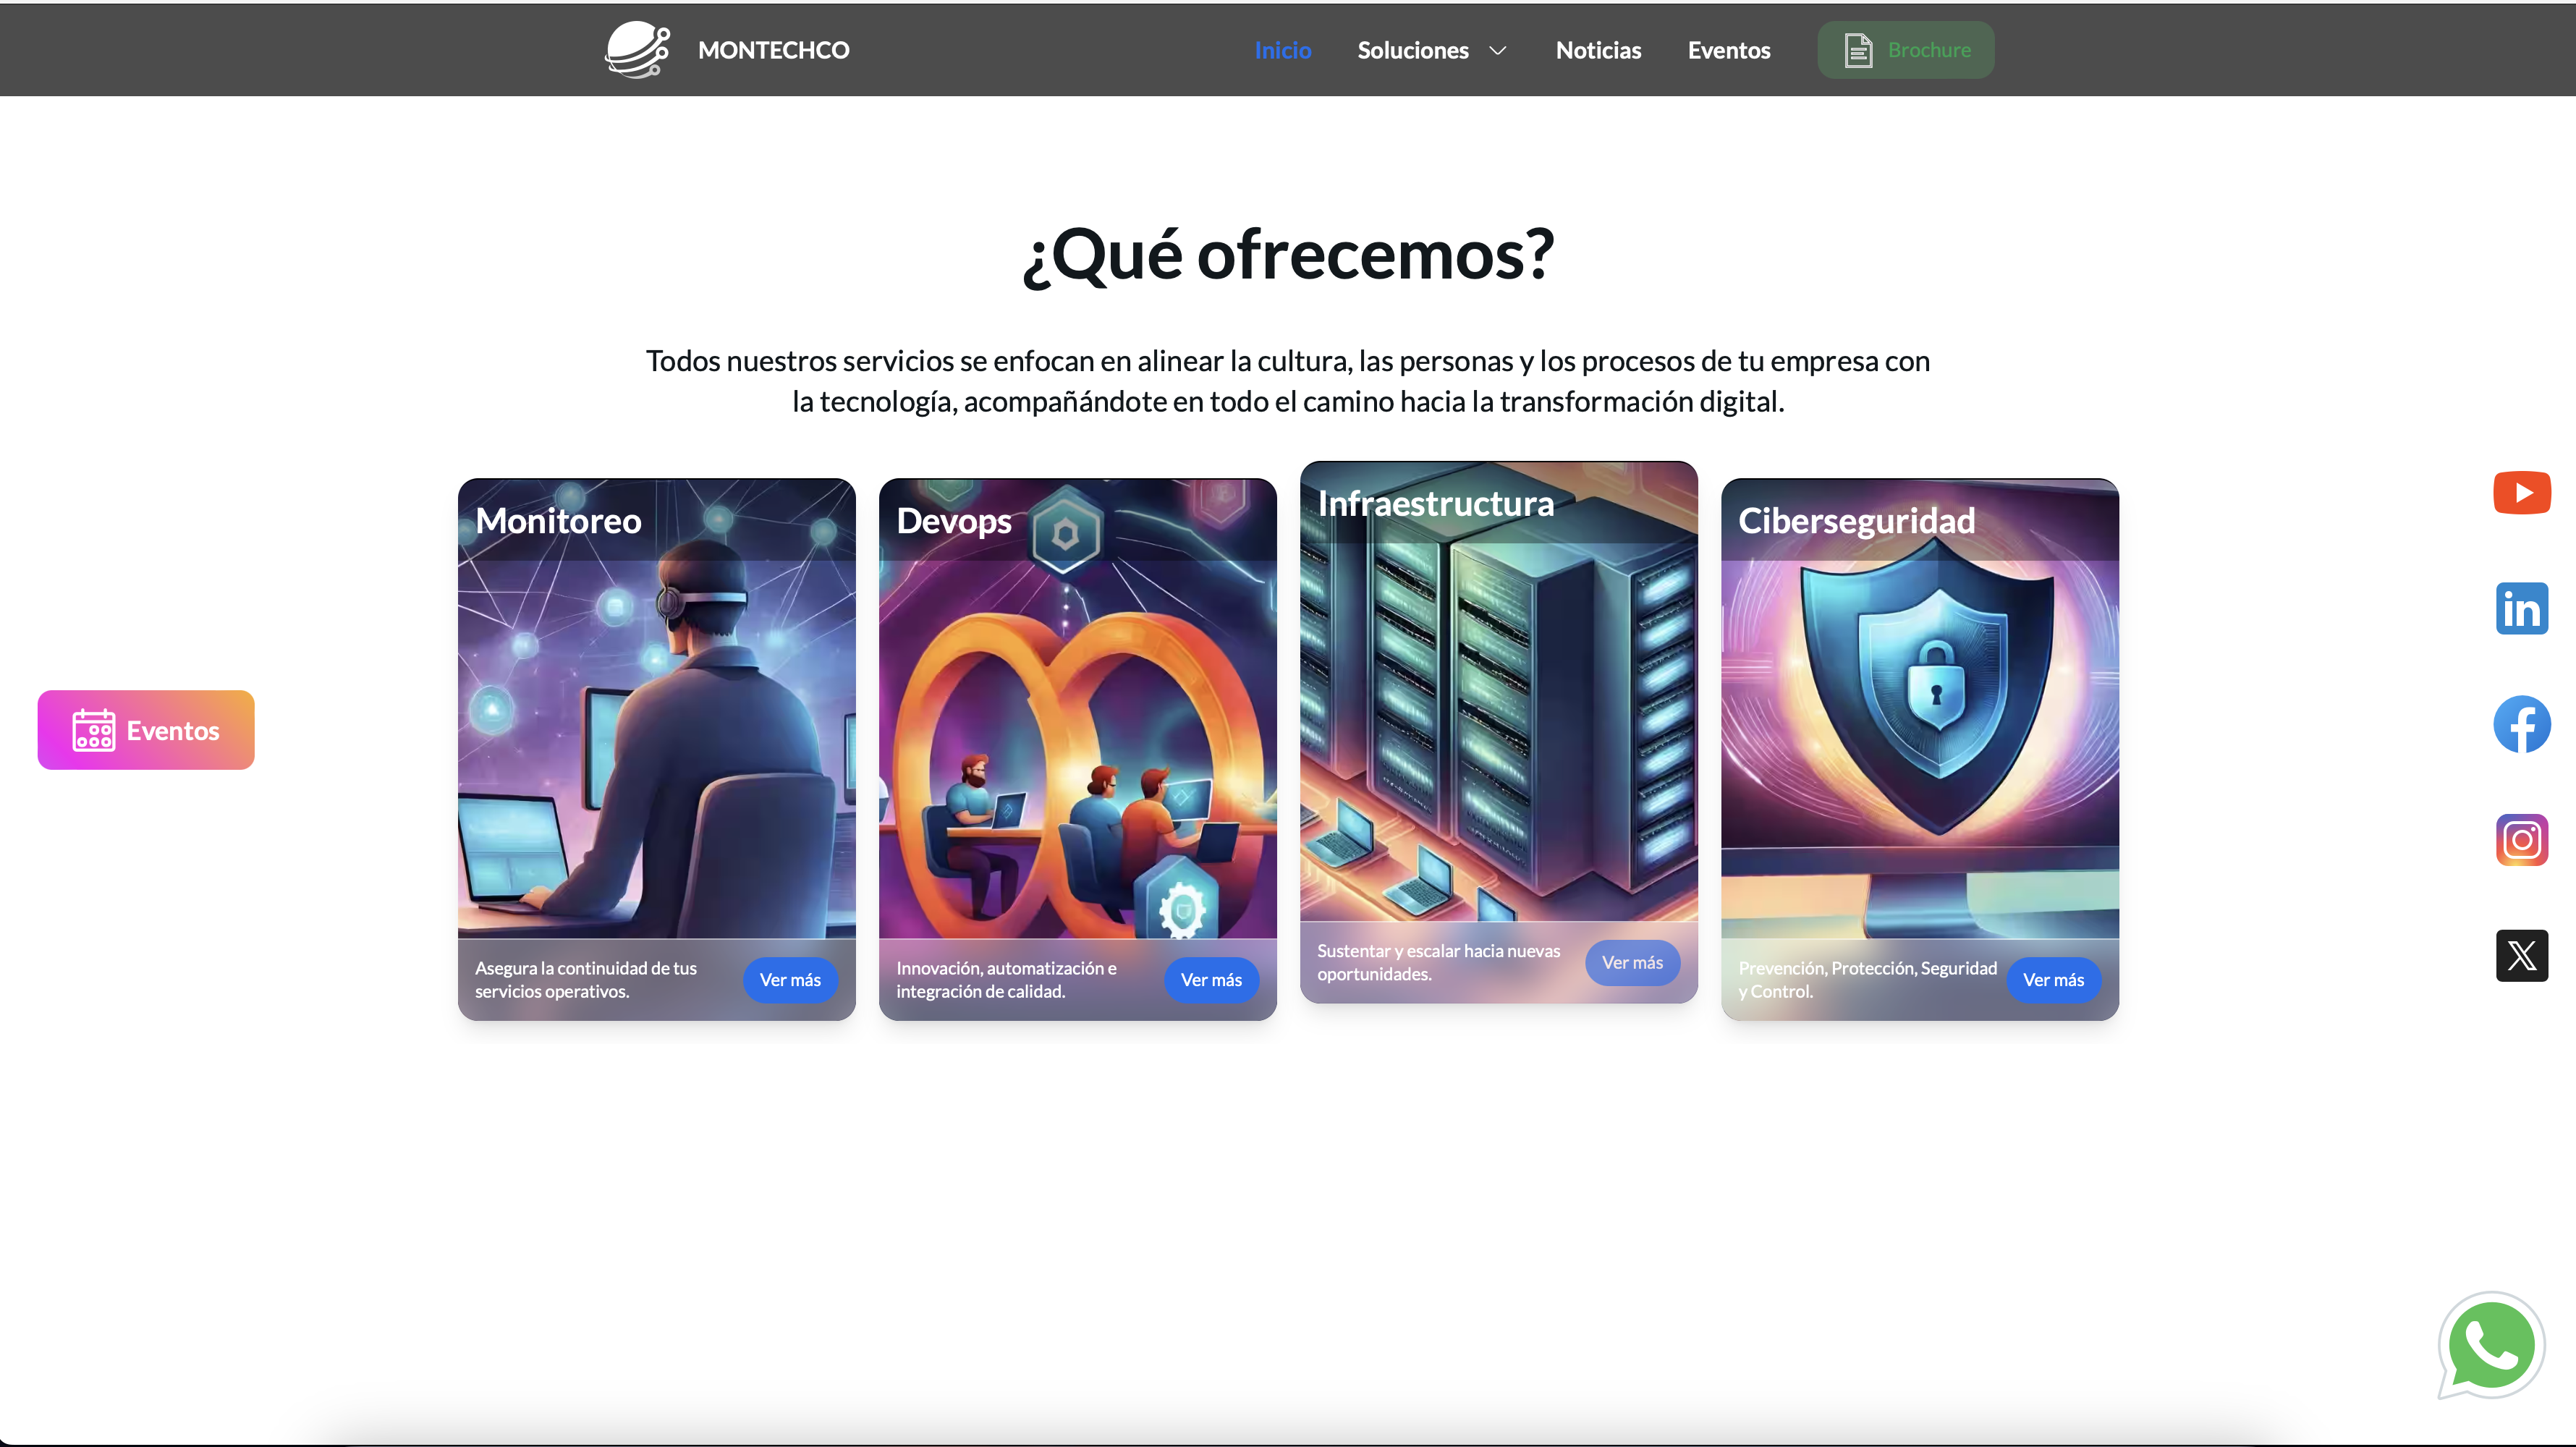This screenshot has height=1447, width=2576.
Task: Click the document icon in Brochure button
Action: point(1857,50)
